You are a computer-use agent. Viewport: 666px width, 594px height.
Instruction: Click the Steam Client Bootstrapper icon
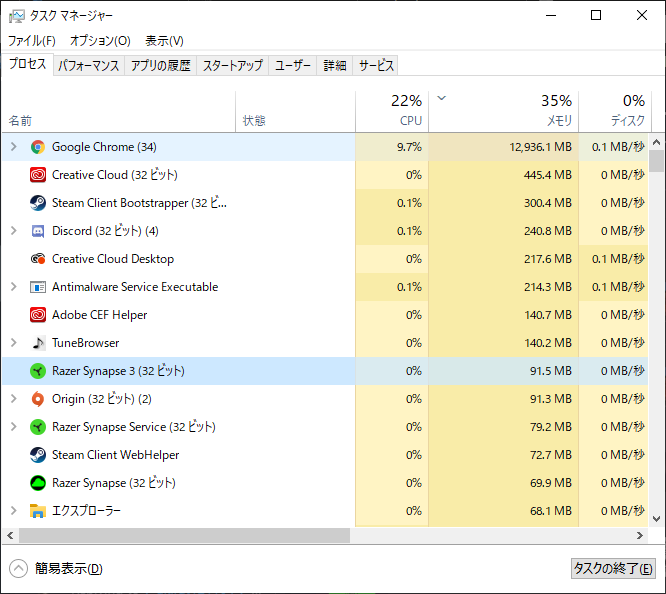(x=38, y=203)
